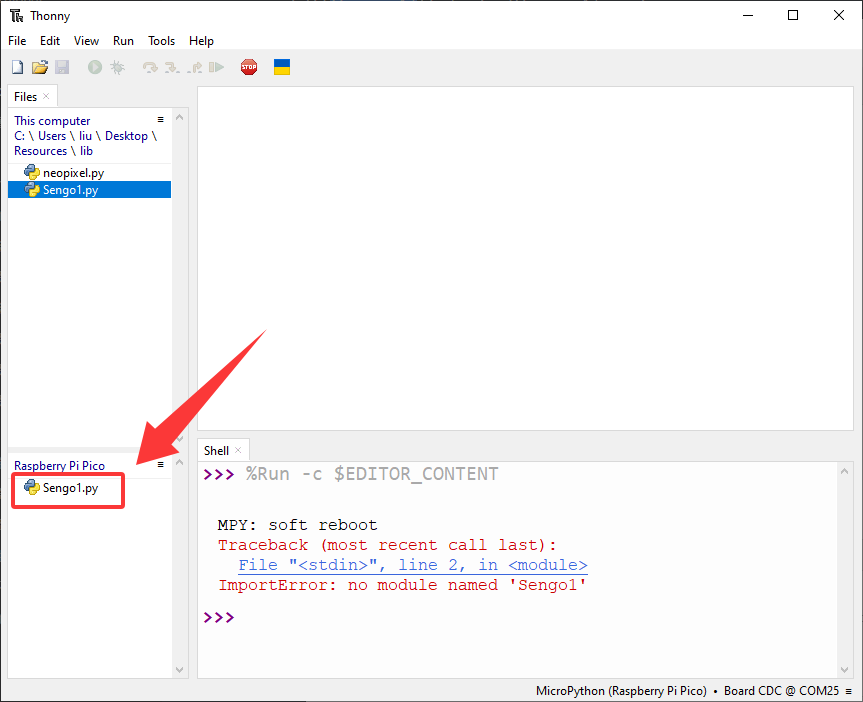Open the Edit menu
Screen dimensions: 863x702
[50, 41]
